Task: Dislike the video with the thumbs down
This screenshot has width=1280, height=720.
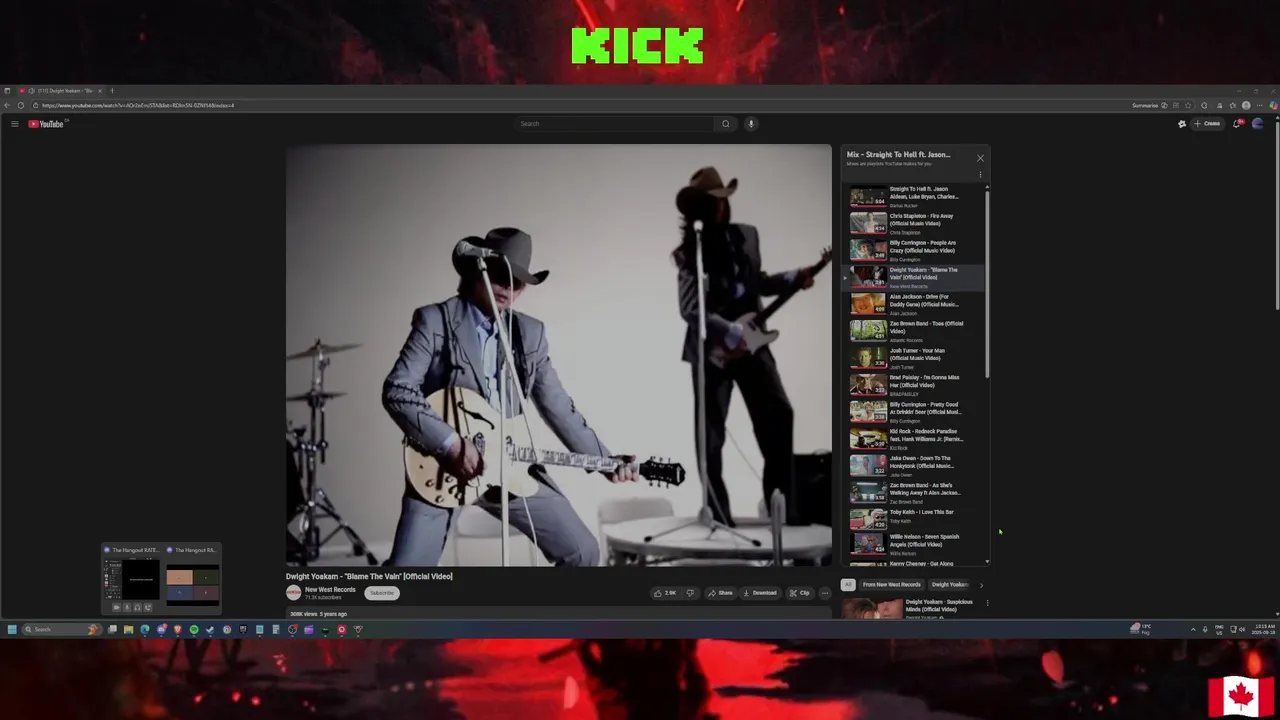Action: coord(690,593)
